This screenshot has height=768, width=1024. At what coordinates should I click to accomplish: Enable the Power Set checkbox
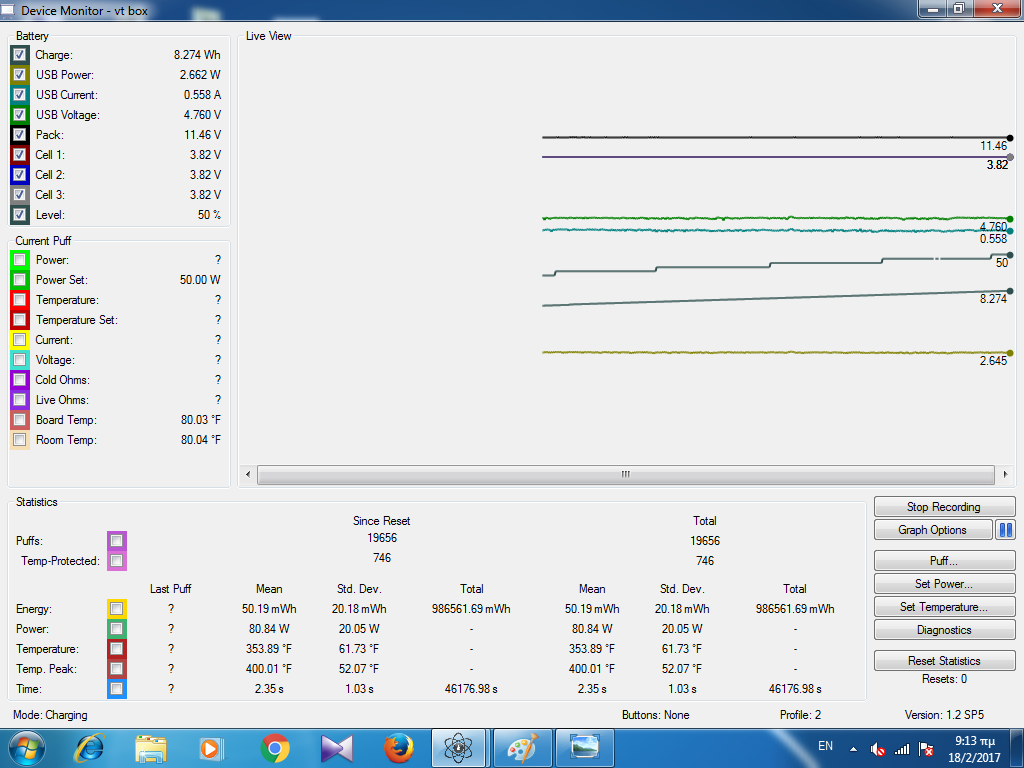click(x=20, y=280)
